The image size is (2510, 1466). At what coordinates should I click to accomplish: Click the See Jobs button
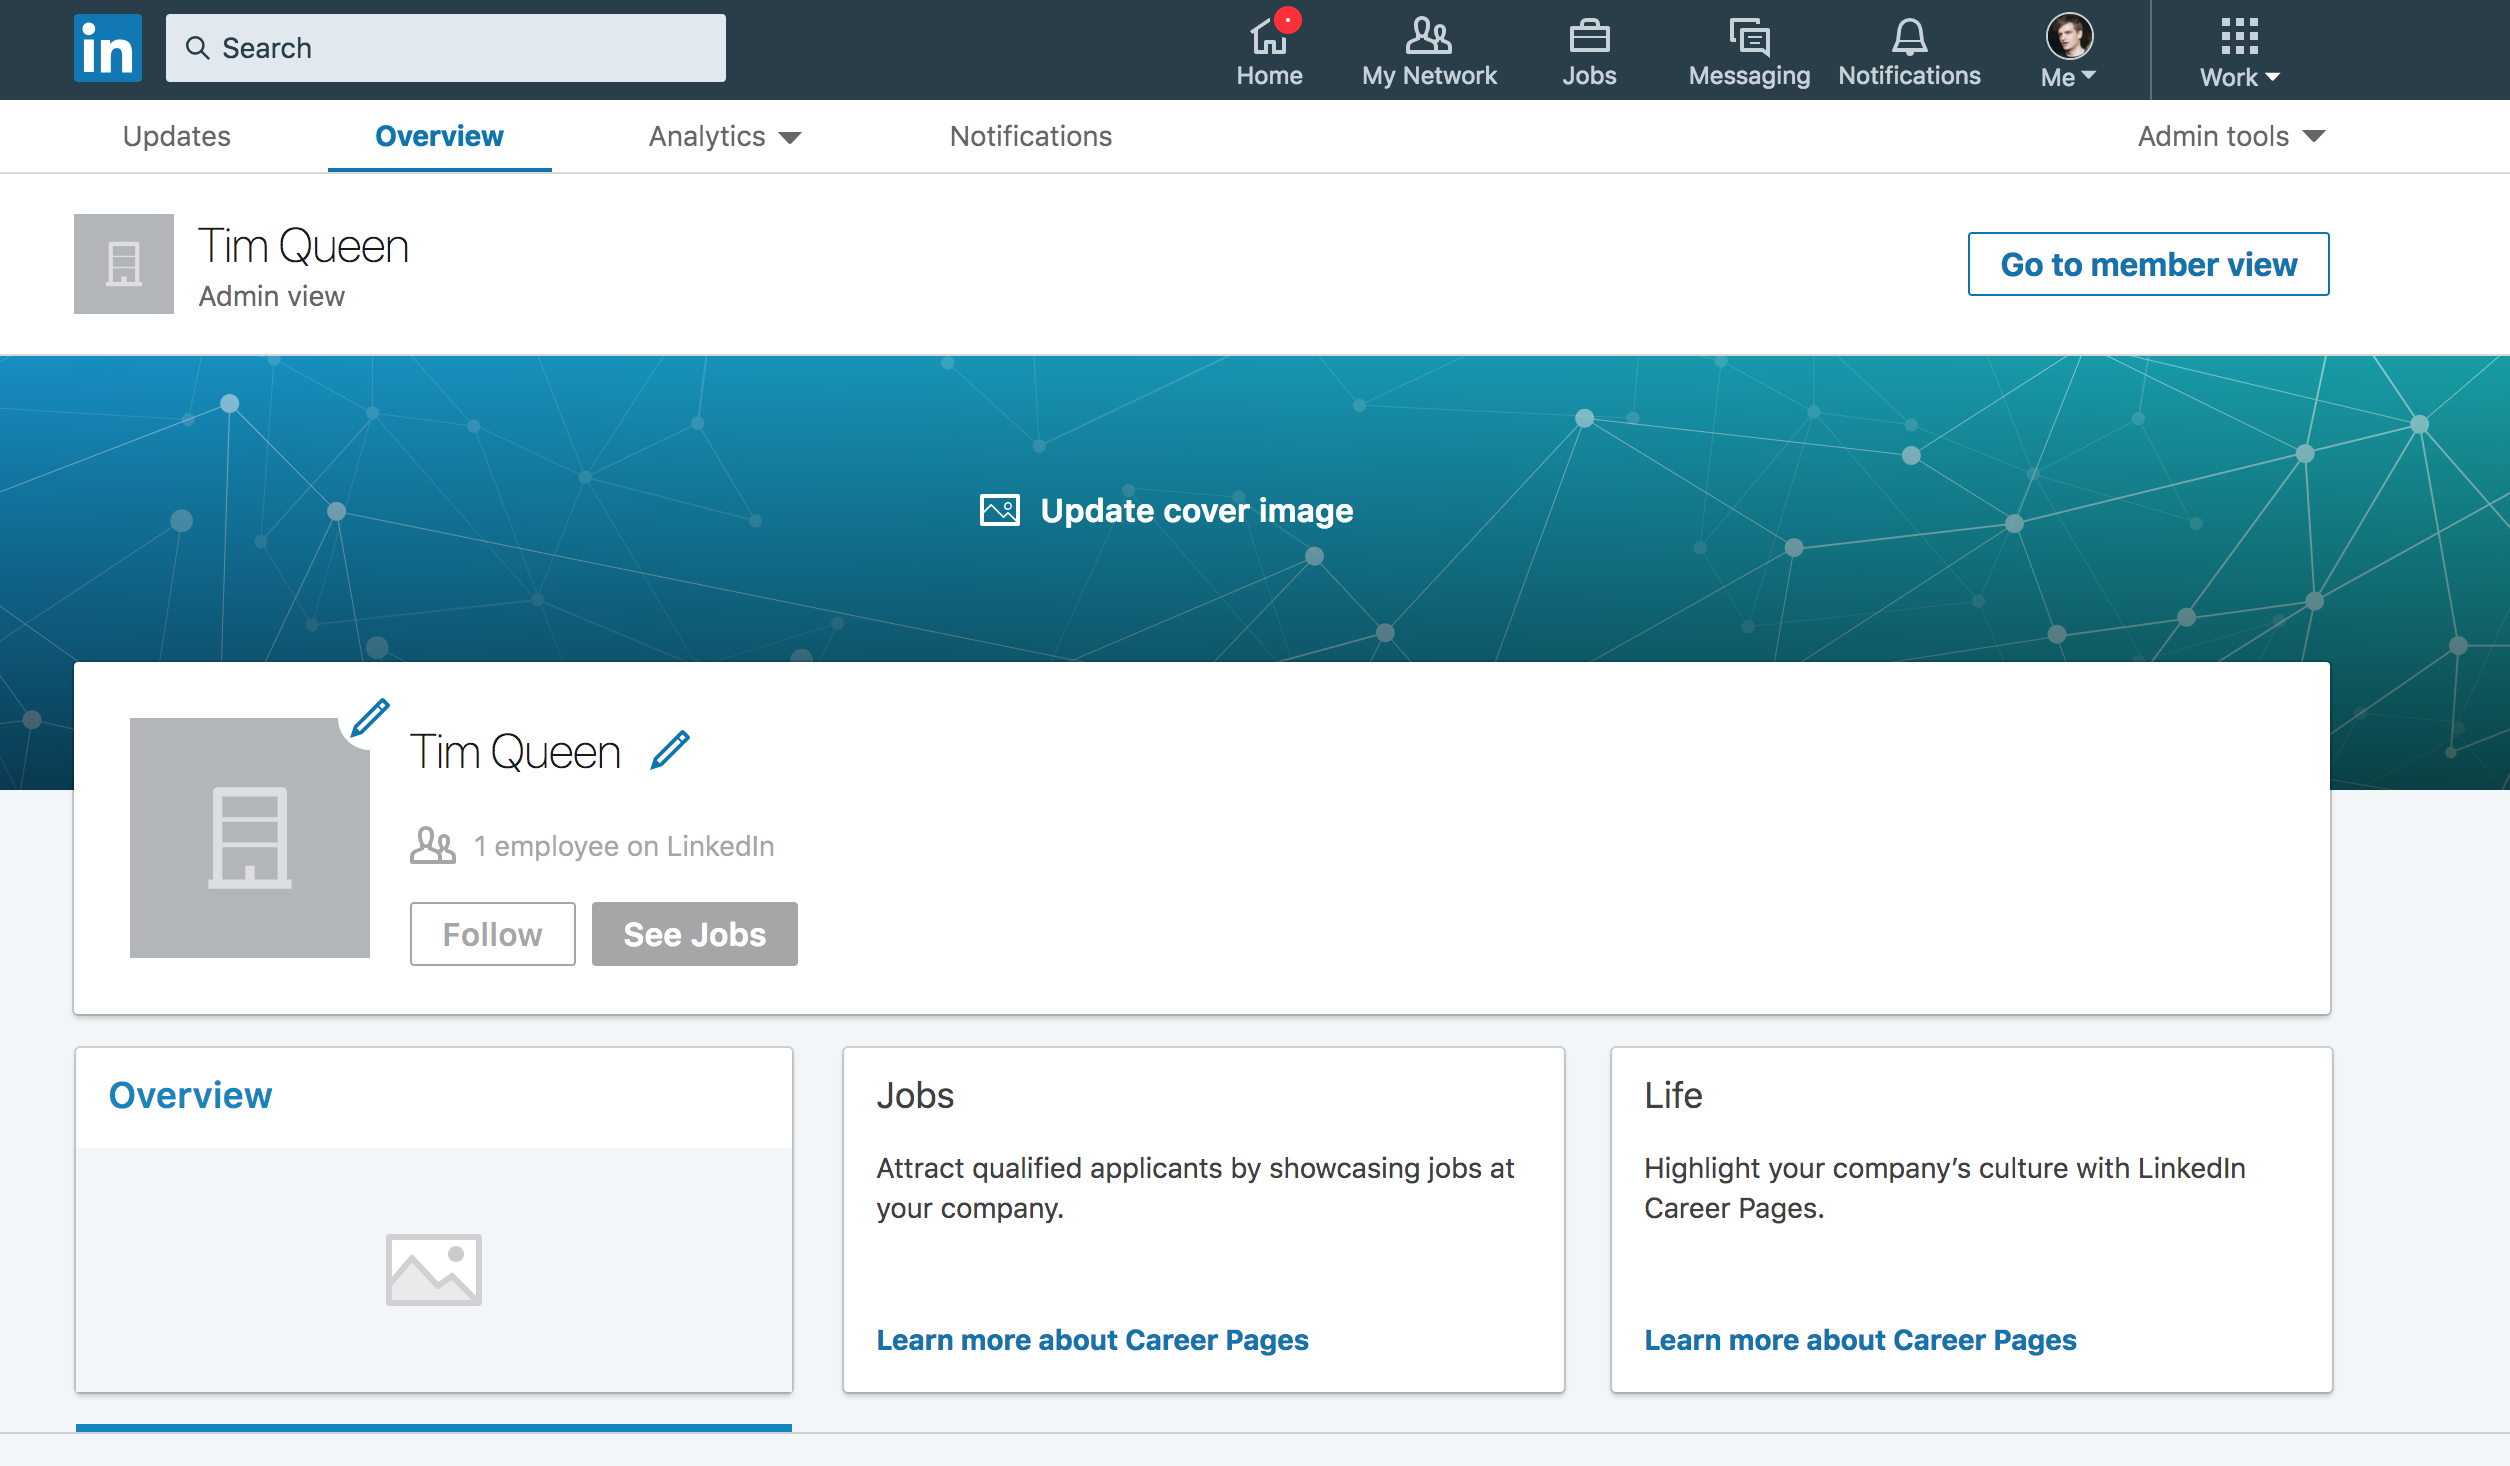pyautogui.click(x=694, y=933)
